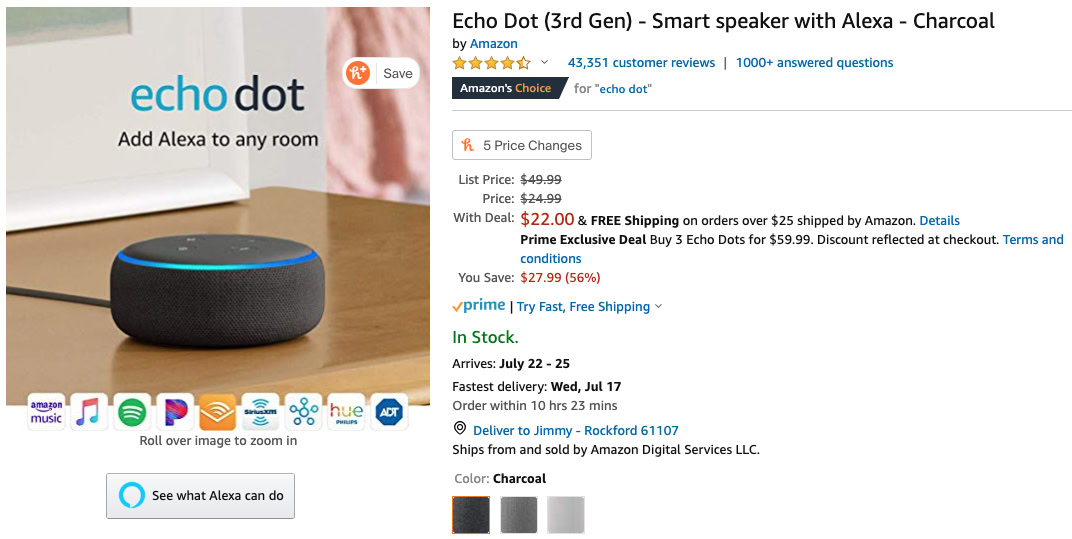Save the item with Honey button

point(381,73)
